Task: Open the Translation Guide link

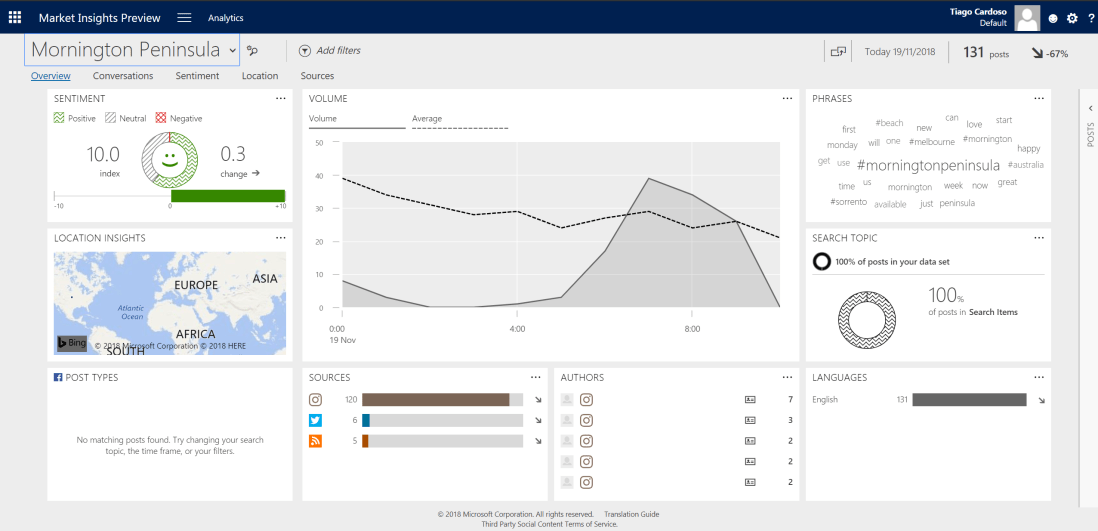Action: click(631, 514)
